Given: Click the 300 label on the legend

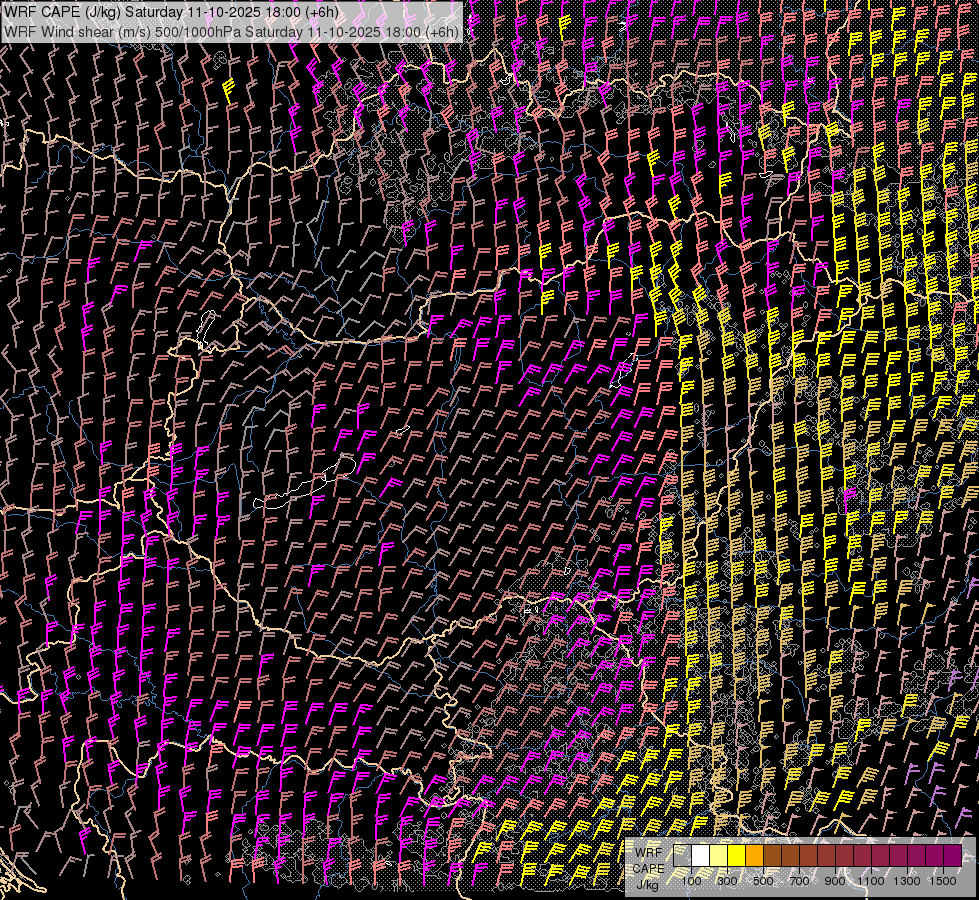Looking at the screenshot, I should click(x=727, y=881).
